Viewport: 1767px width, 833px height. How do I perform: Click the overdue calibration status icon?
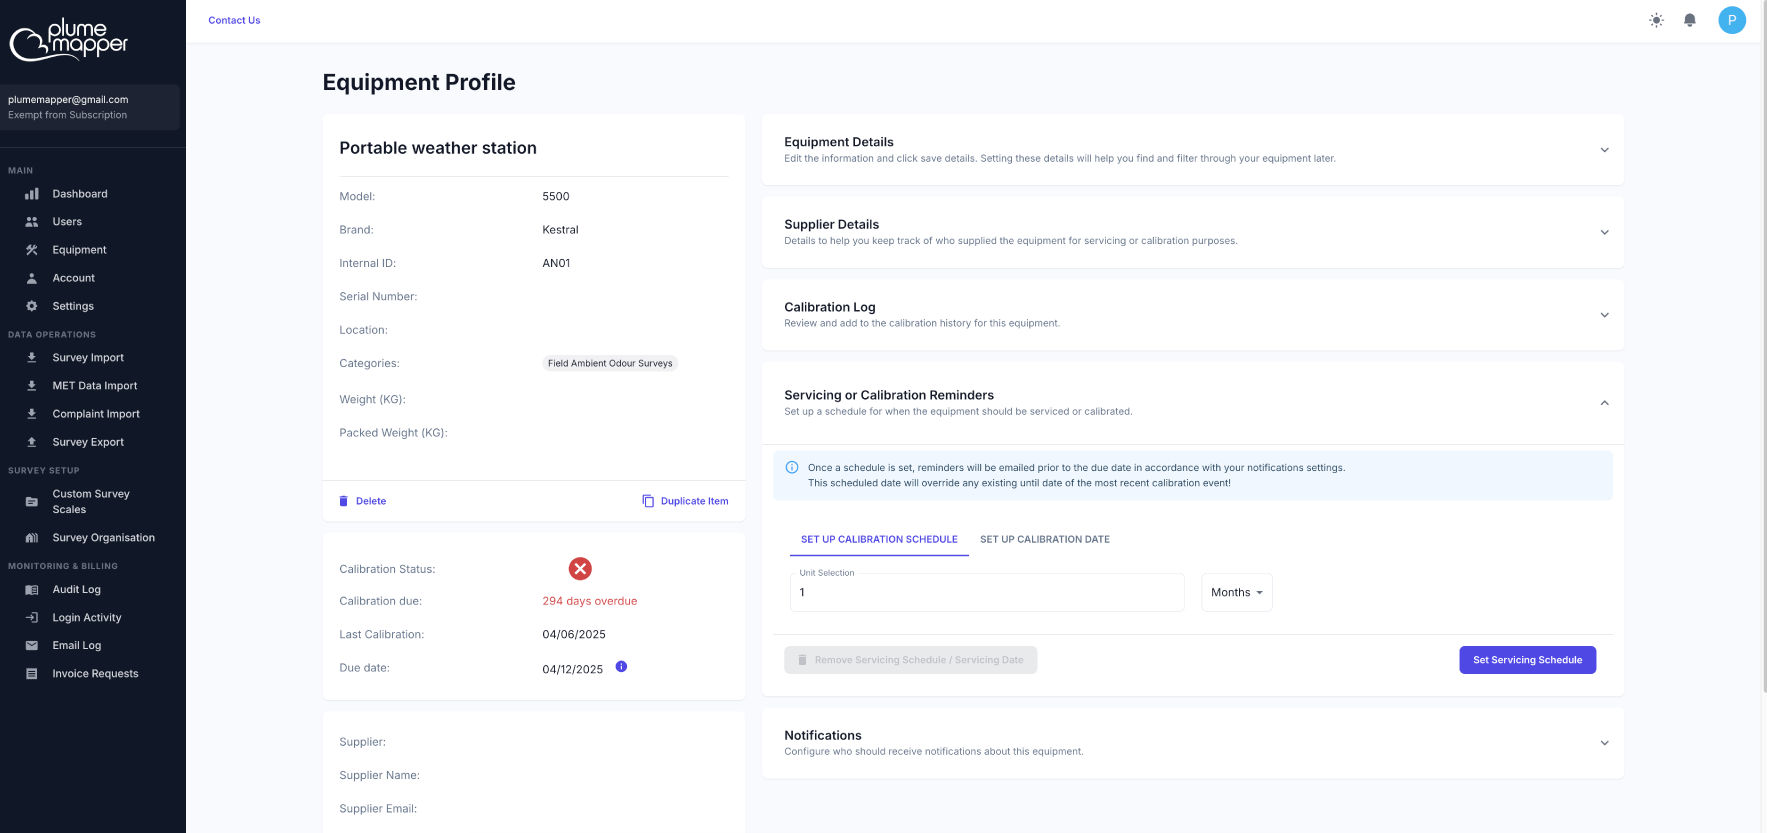point(580,569)
